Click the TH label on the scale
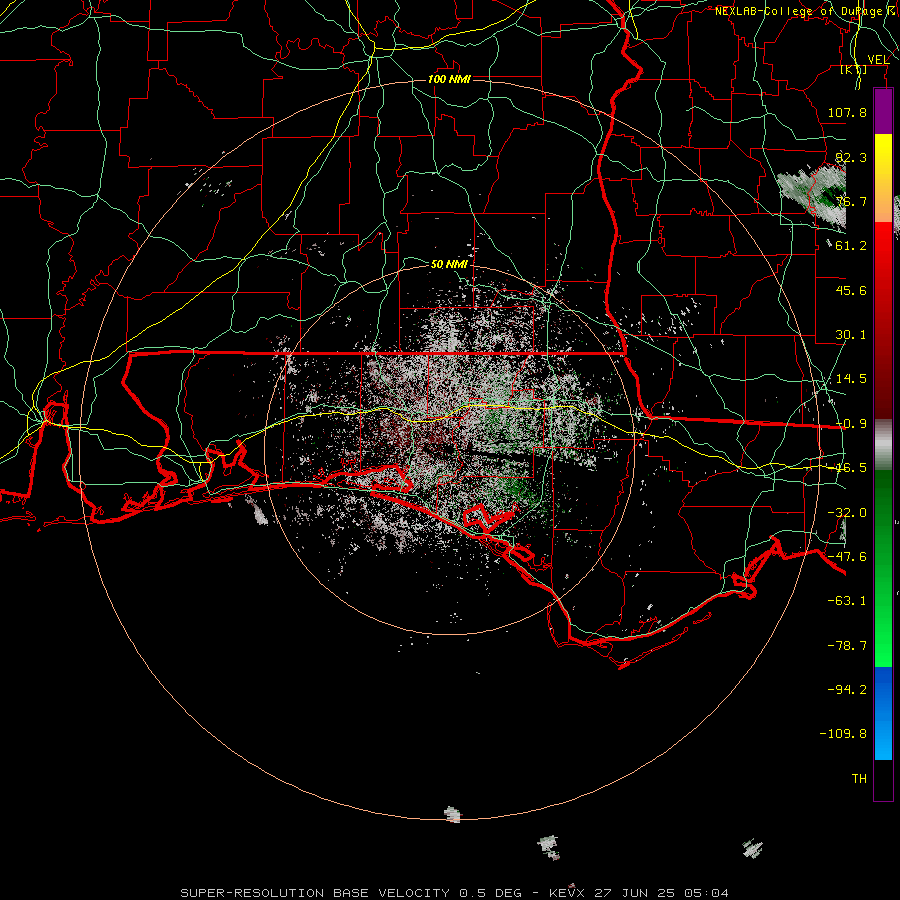The width and height of the screenshot is (900, 900). tap(859, 779)
